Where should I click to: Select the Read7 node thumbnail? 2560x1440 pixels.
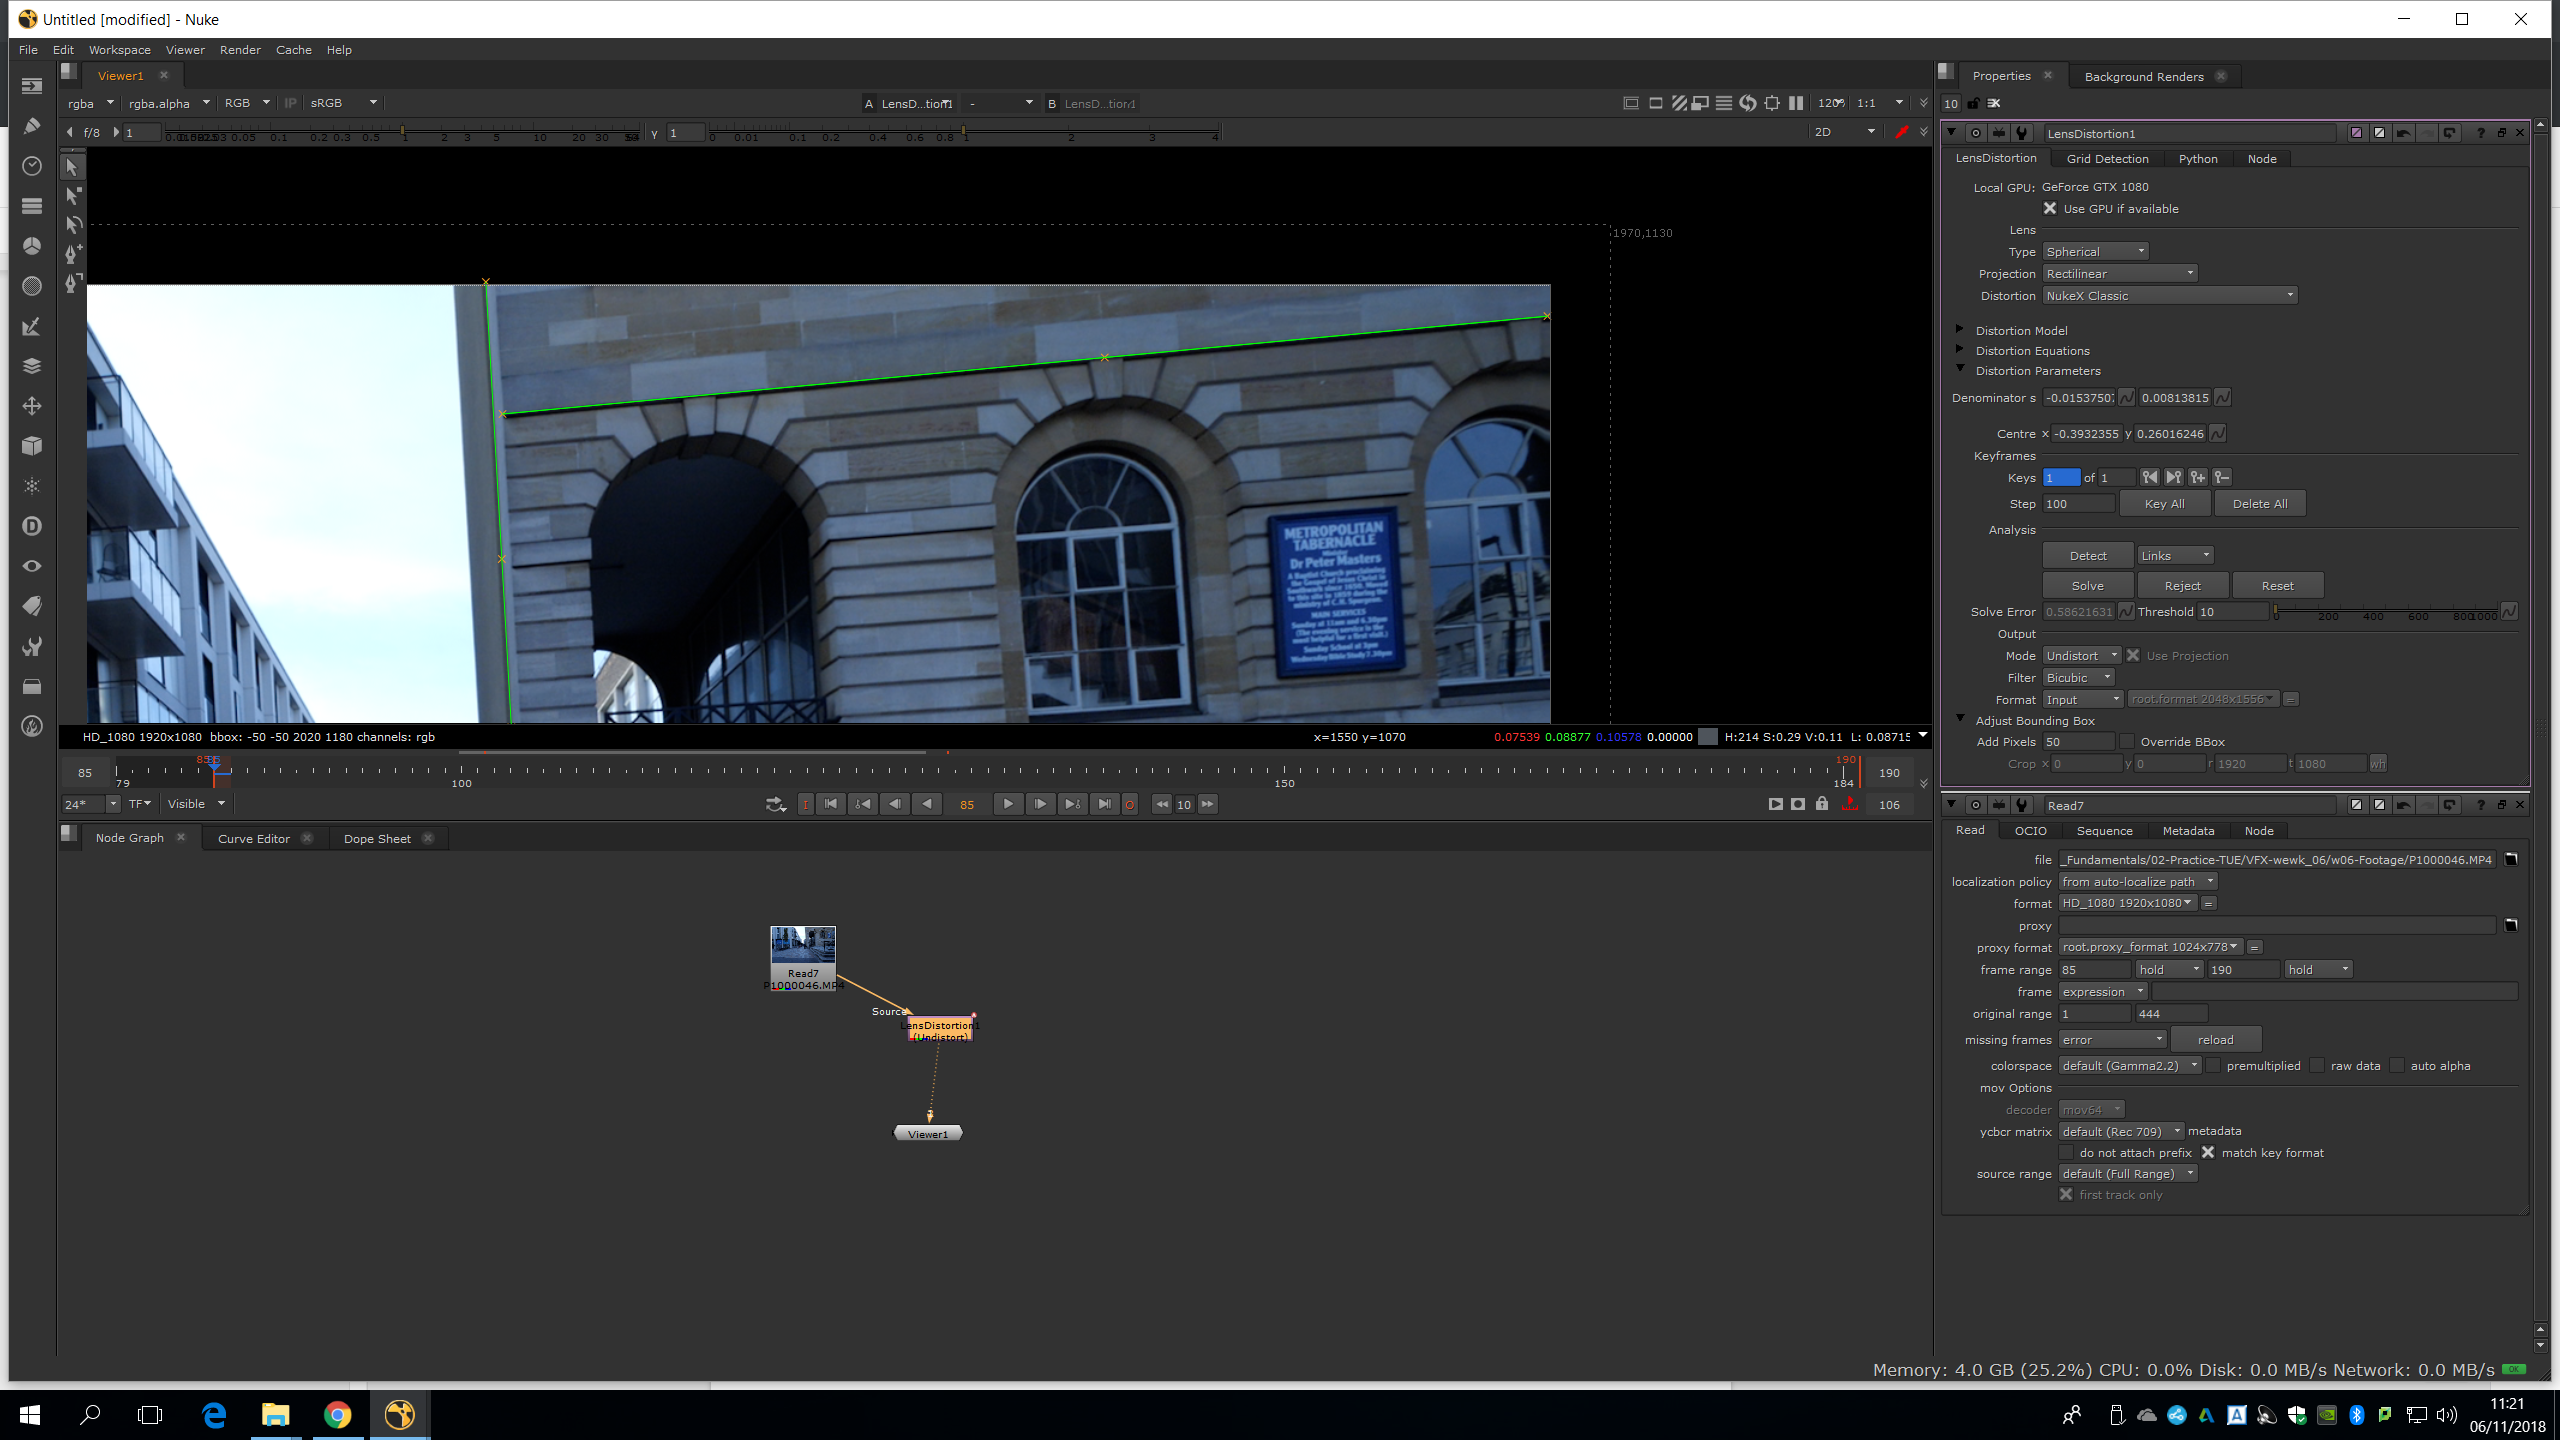tap(802, 945)
